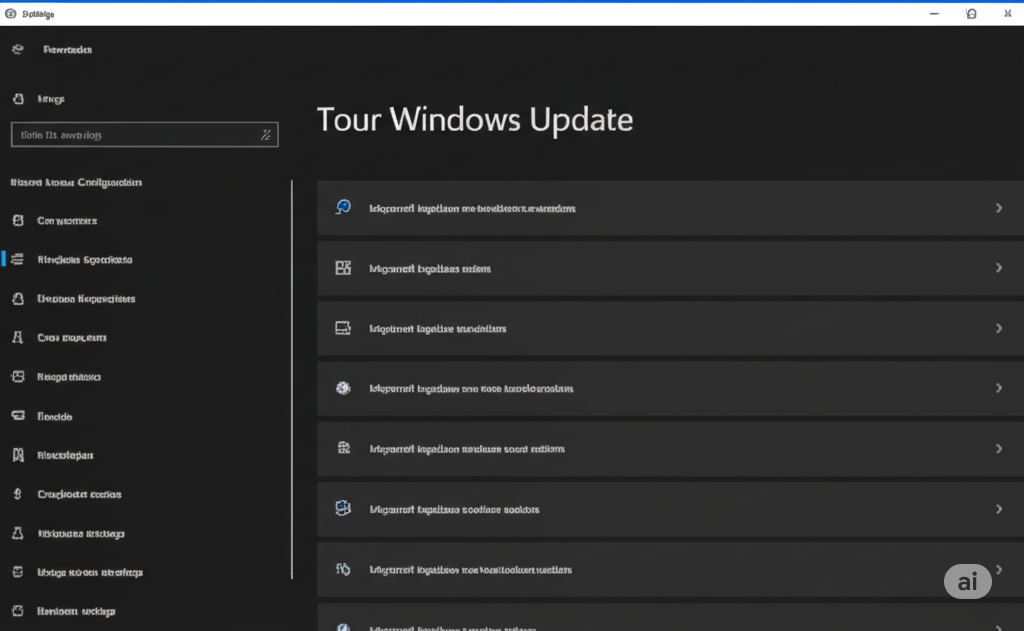Open the 'Rientoem sucktgs' sidebar label
1024x631 pixels.
coord(76,611)
